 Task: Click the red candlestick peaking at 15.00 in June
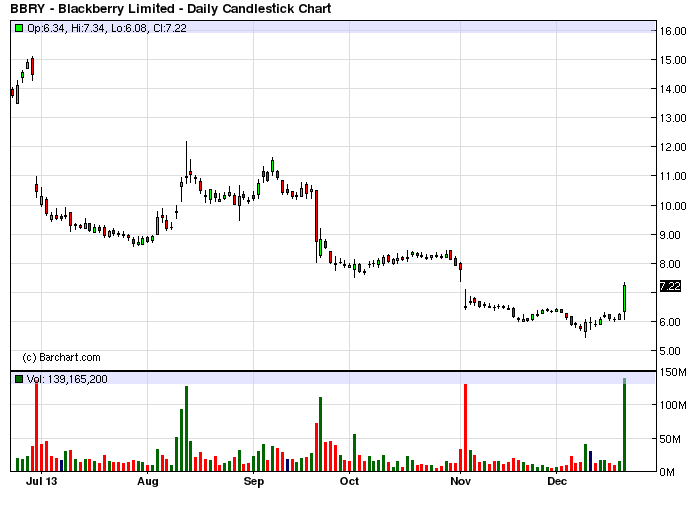(x=32, y=67)
